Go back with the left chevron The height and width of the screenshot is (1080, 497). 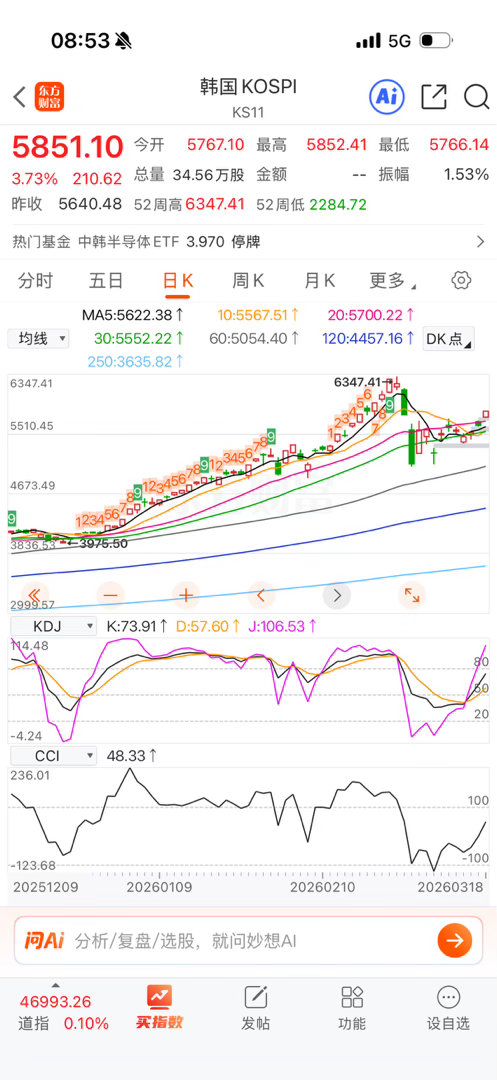(20, 97)
